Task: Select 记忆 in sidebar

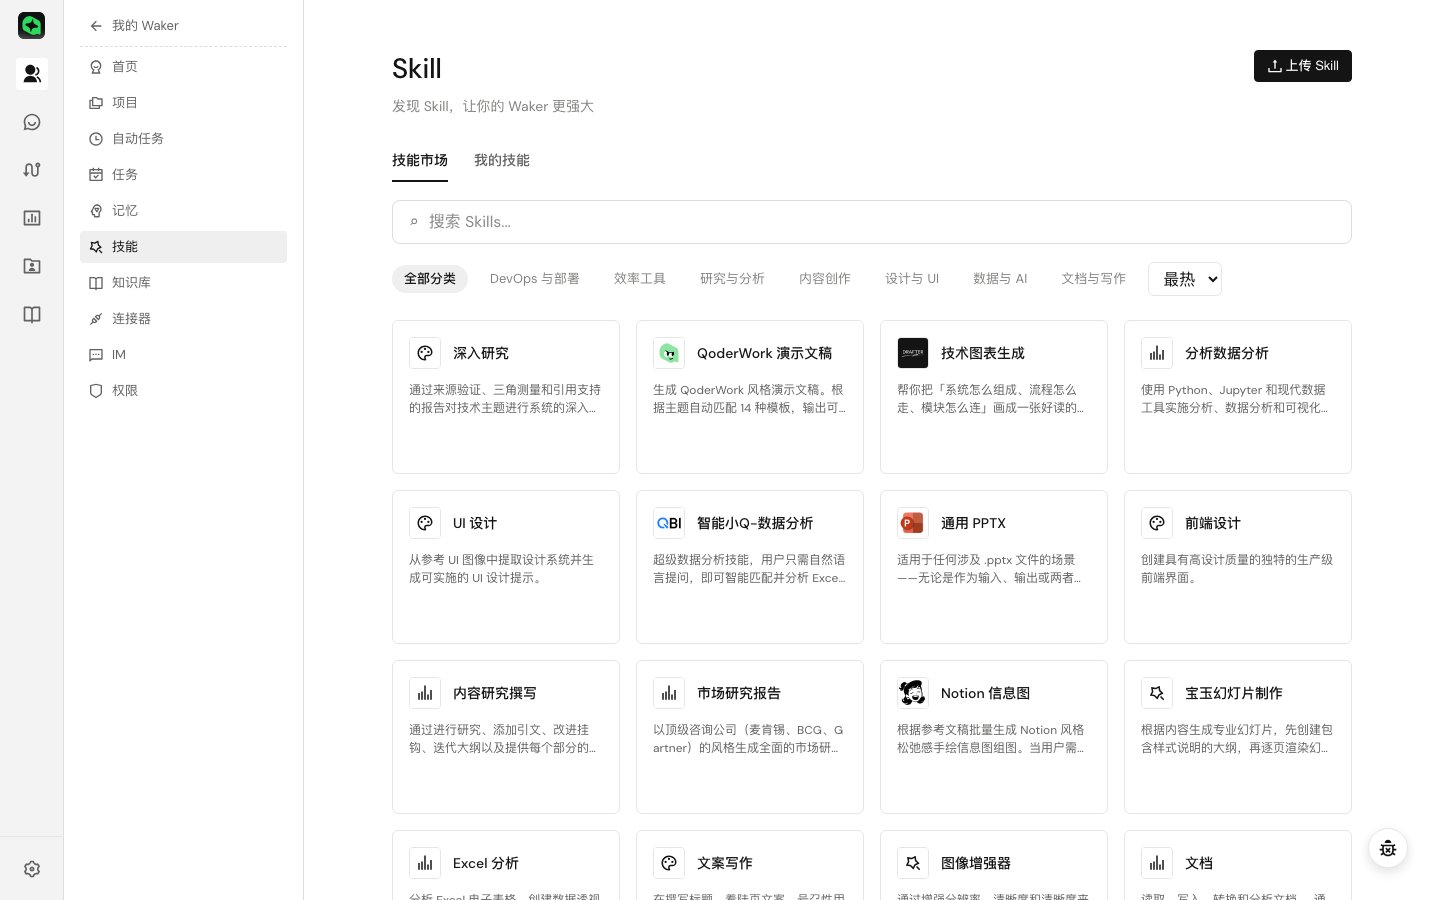Action: pyautogui.click(x=183, y=211)
